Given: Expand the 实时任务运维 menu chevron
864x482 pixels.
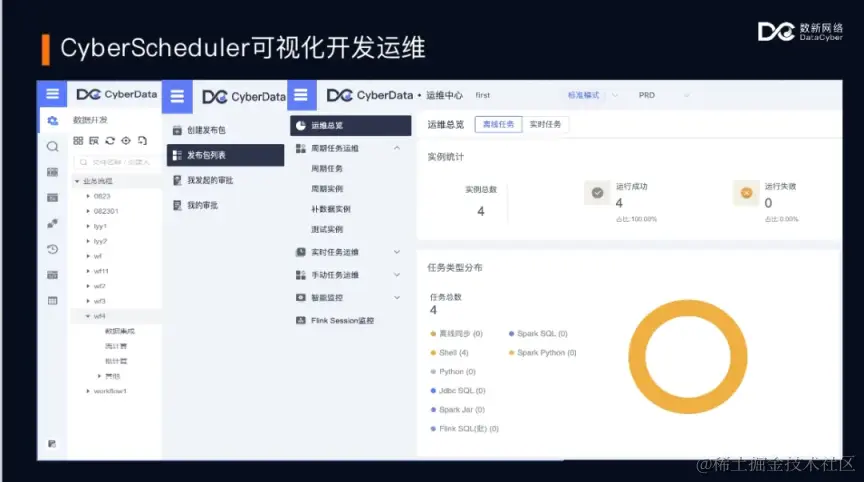Looking at the screenshot, I should click(x=397, y=252).
